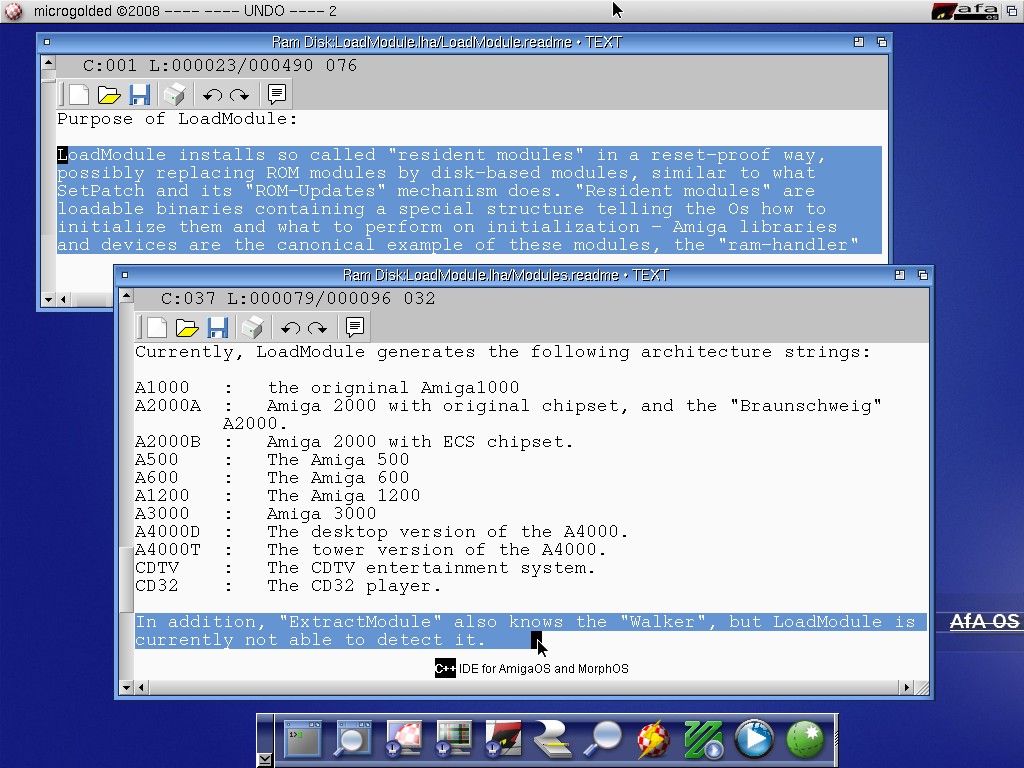Click New document icon in LoadModule.readme toolbar
Screen dimensions: 1024x768
pyautogui.click(x=79, y=95)
